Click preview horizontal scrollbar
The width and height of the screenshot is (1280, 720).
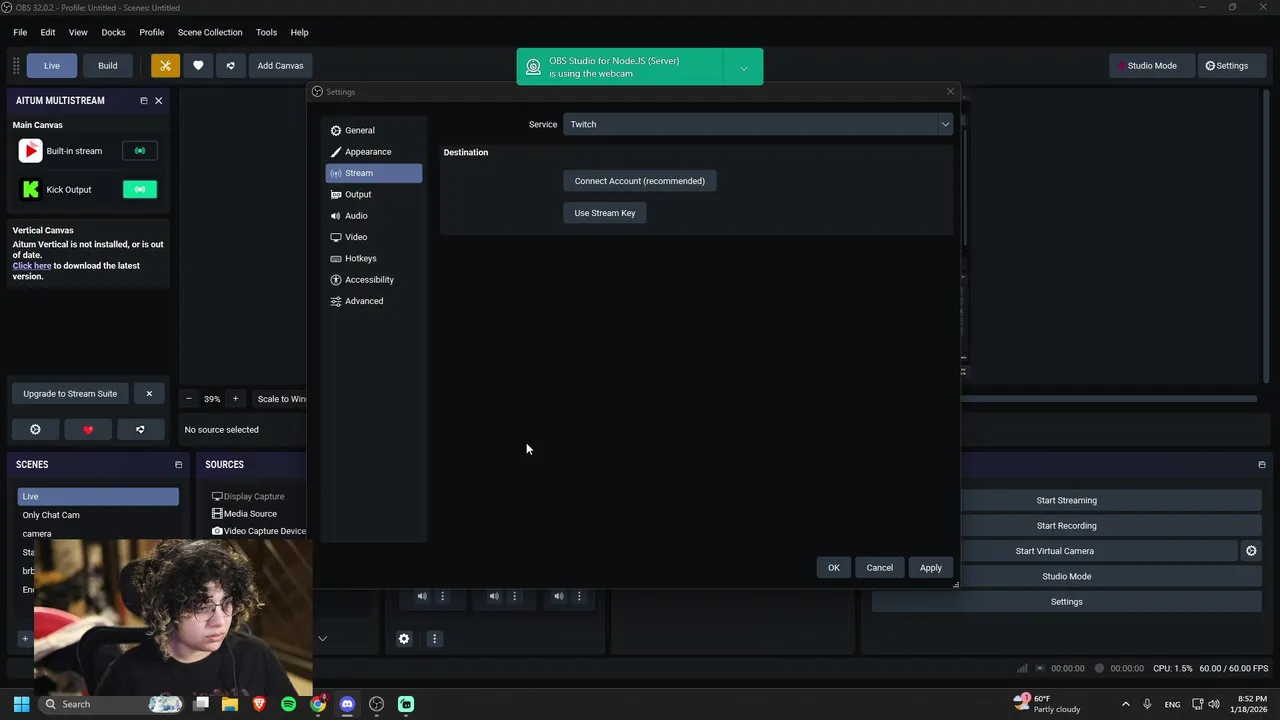pyautogui.click(x=1108, y=399)
